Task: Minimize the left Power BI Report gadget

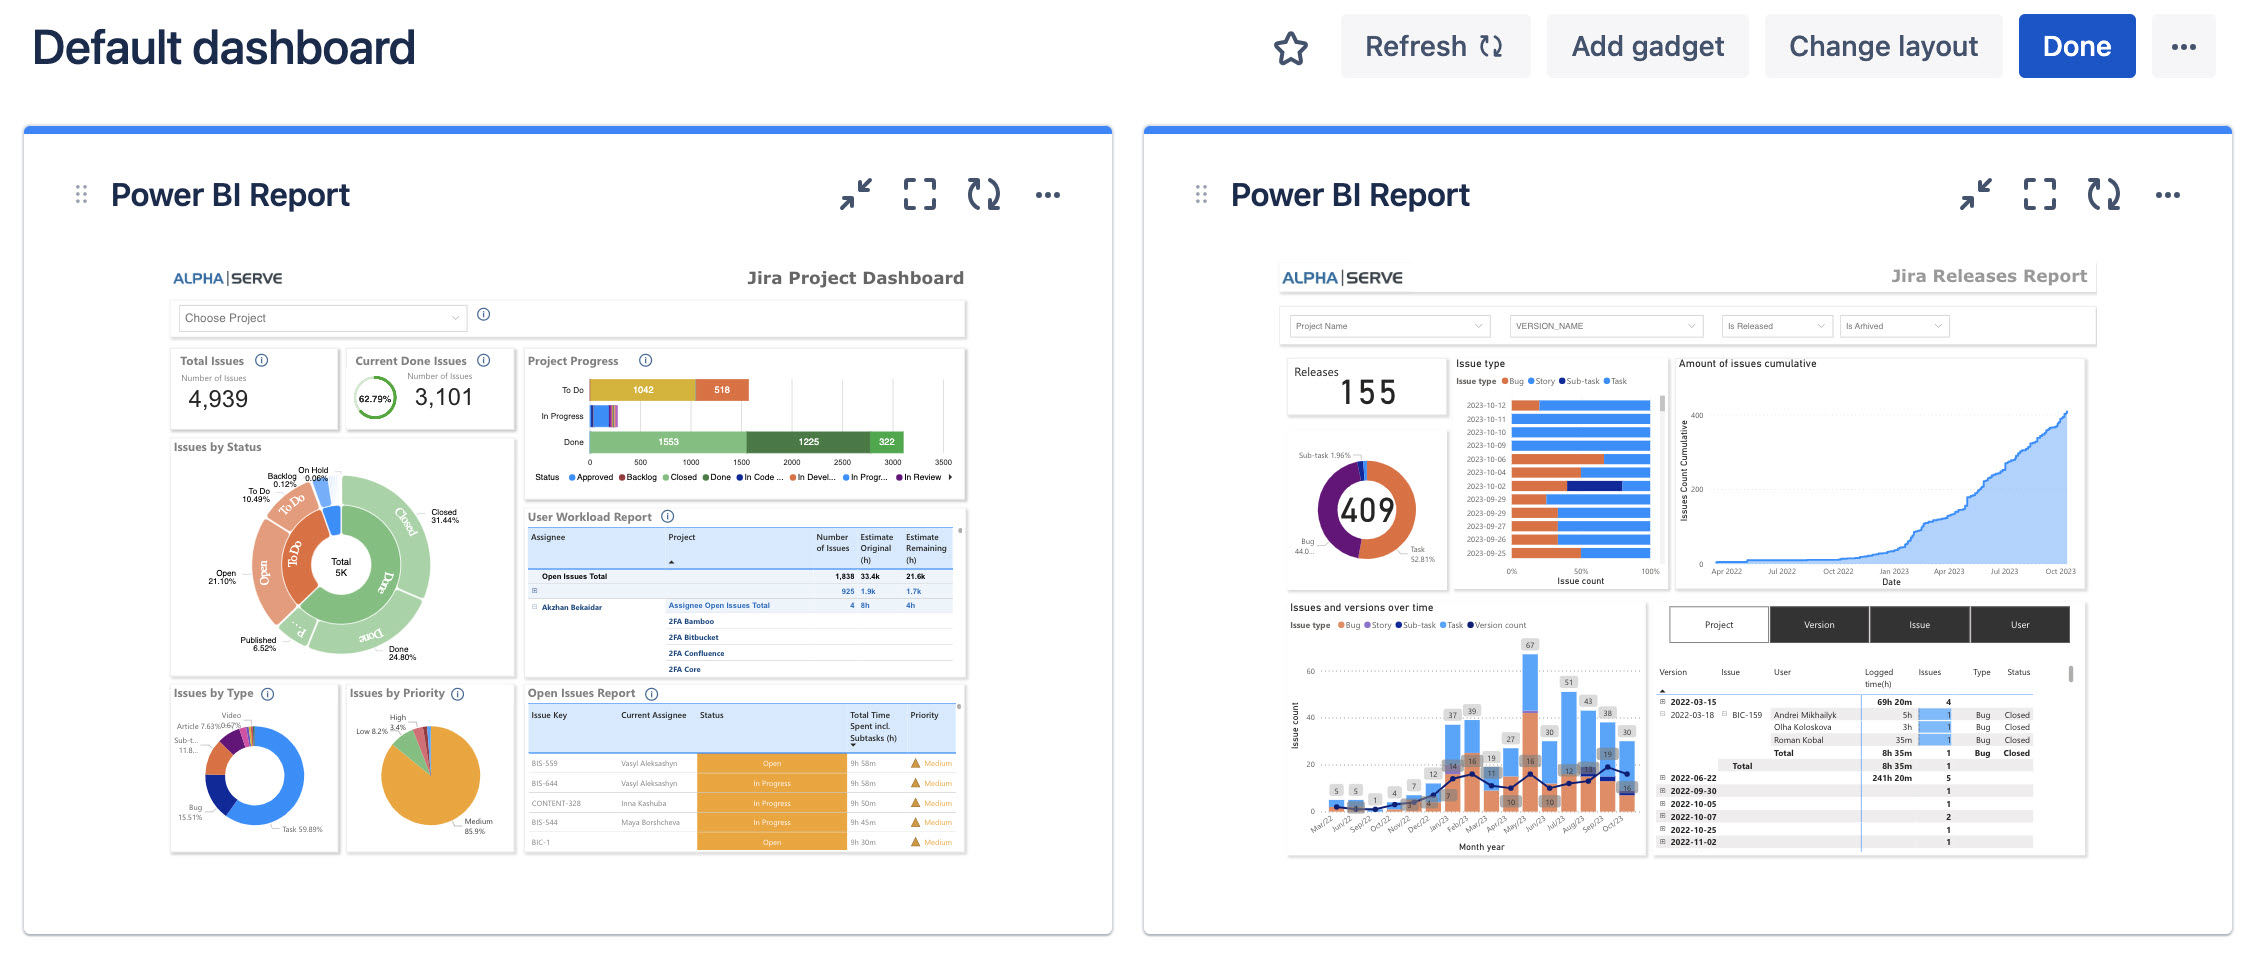Action: (x=856, y=194)
